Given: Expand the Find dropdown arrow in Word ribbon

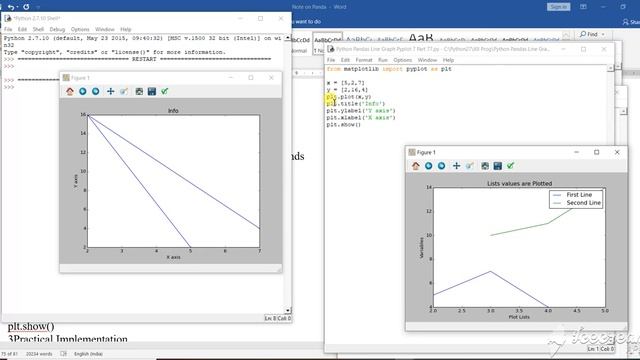Looking at the screenshot, I should (603, 34).
